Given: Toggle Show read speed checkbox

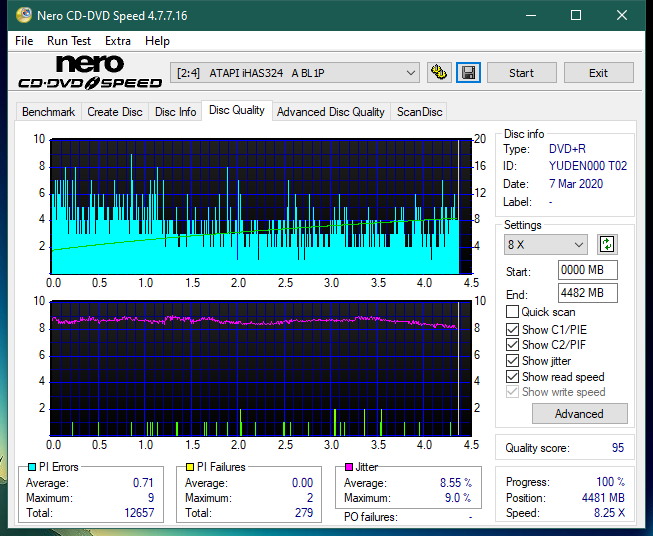Looking at the screenshot, I should (x=512, y=376).
